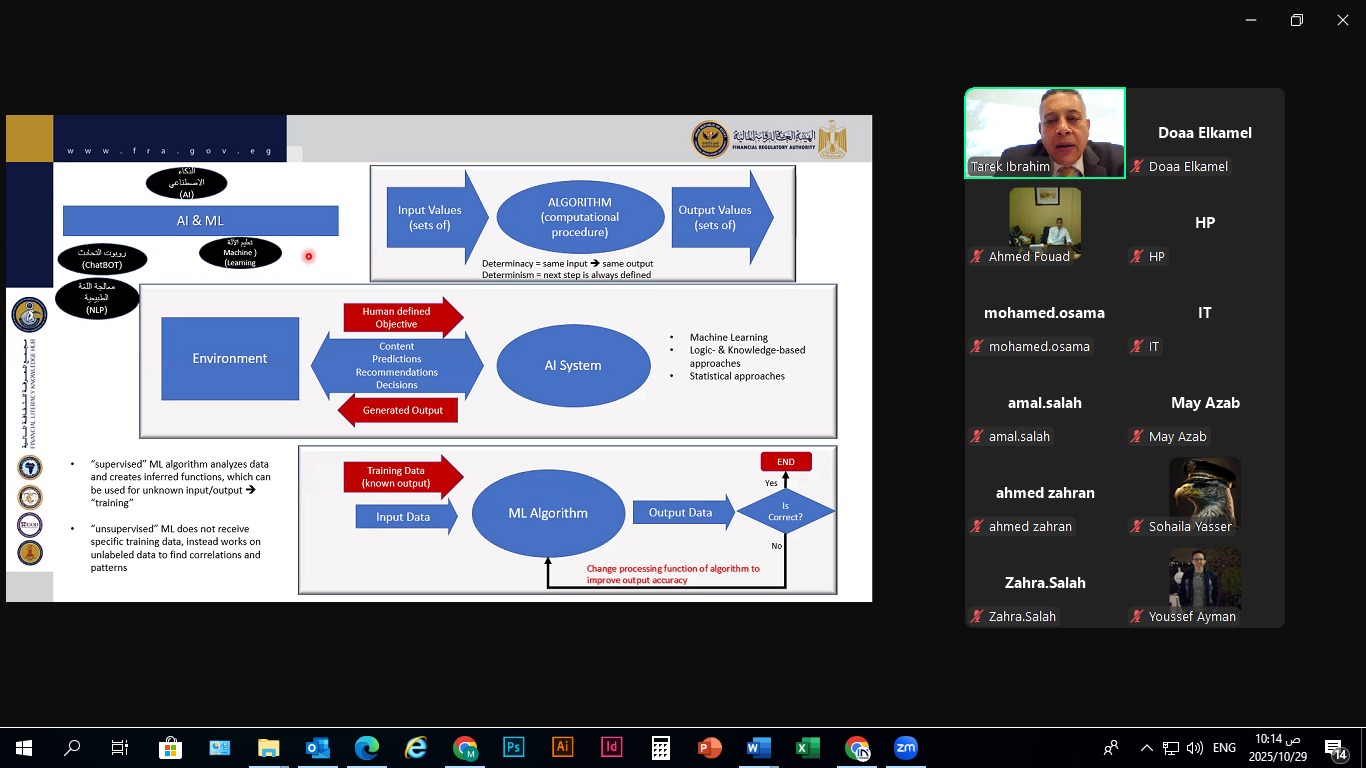Open Calculator from the taskbar
Screen dimensions: 1366x768
tap(661, 748)
